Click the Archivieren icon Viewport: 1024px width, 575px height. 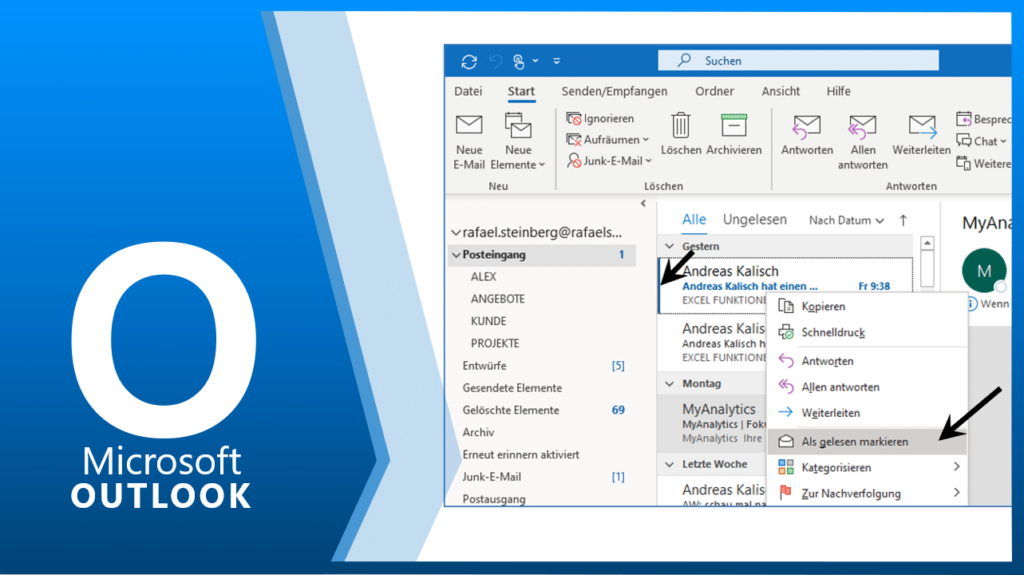click(x=733, y=125)
